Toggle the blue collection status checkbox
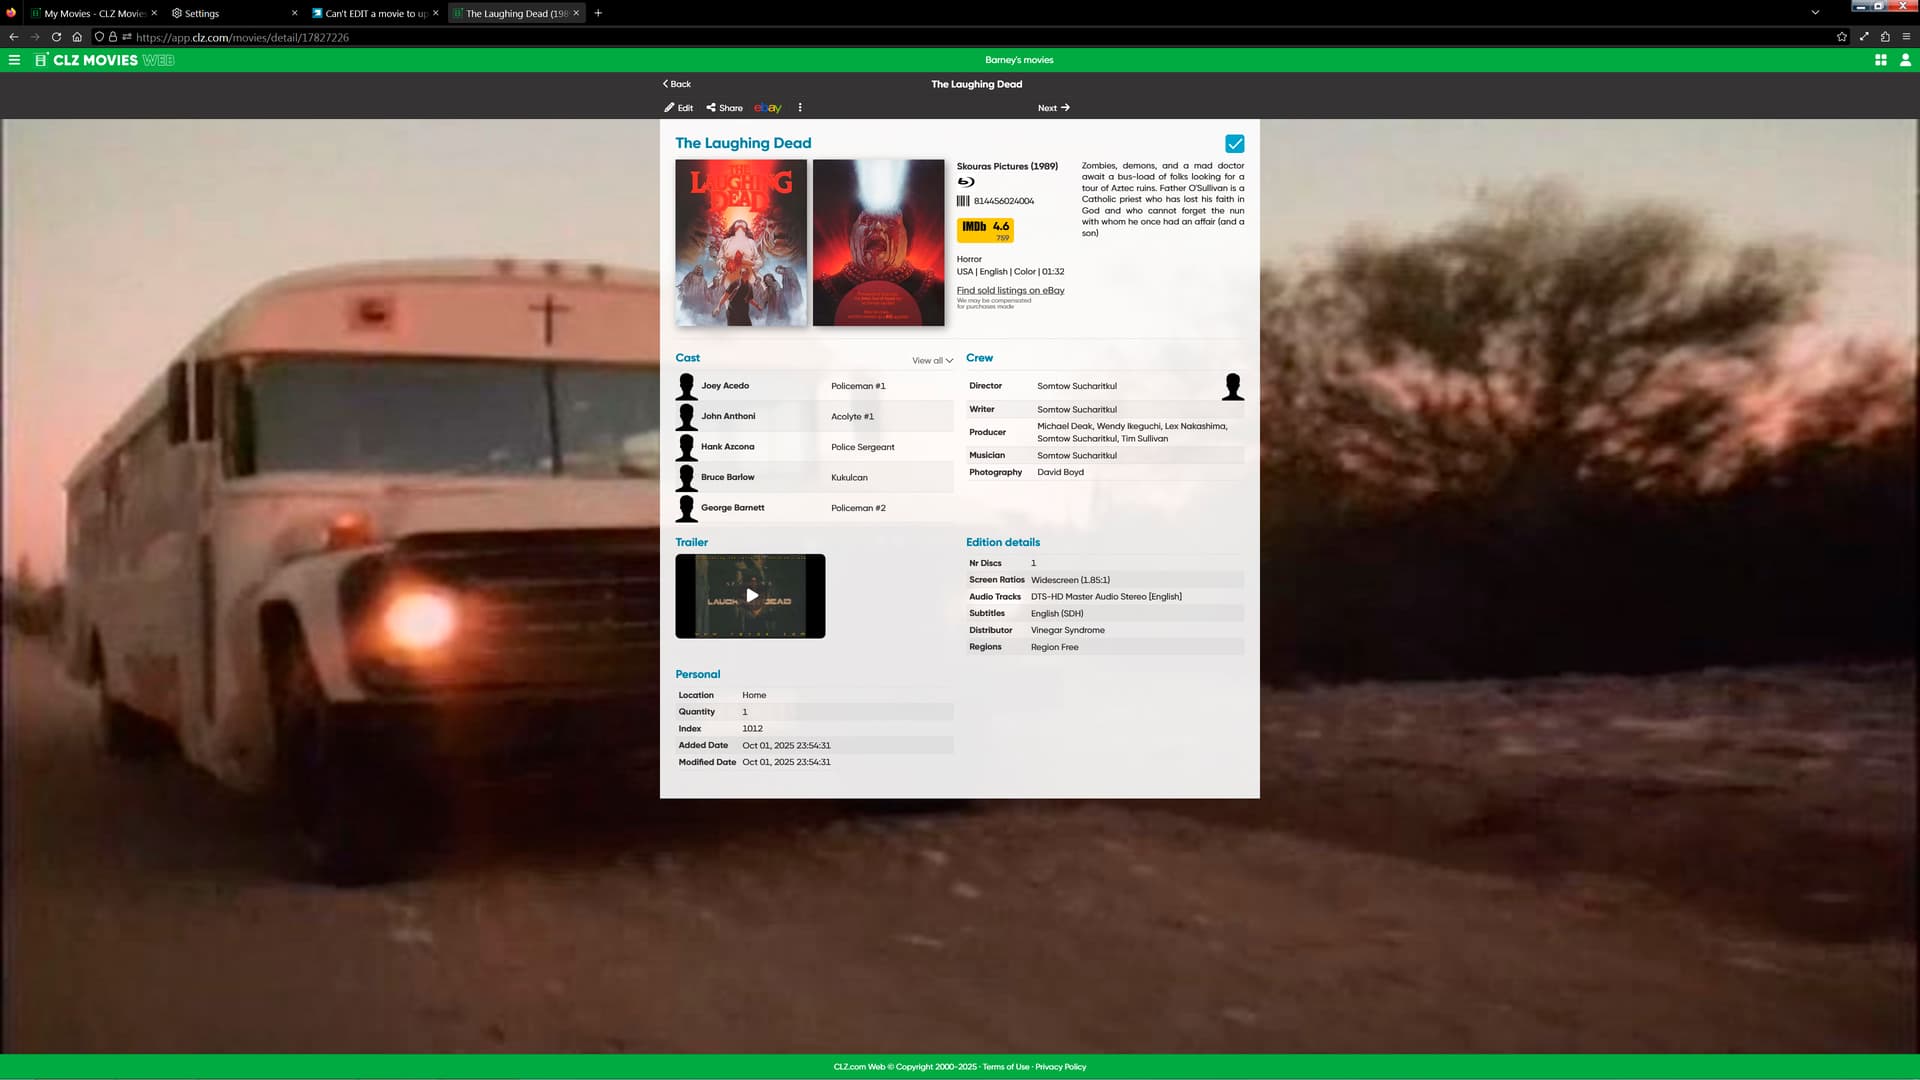Screen dimensions: 1920x1080 click(x=1235, y=144)
